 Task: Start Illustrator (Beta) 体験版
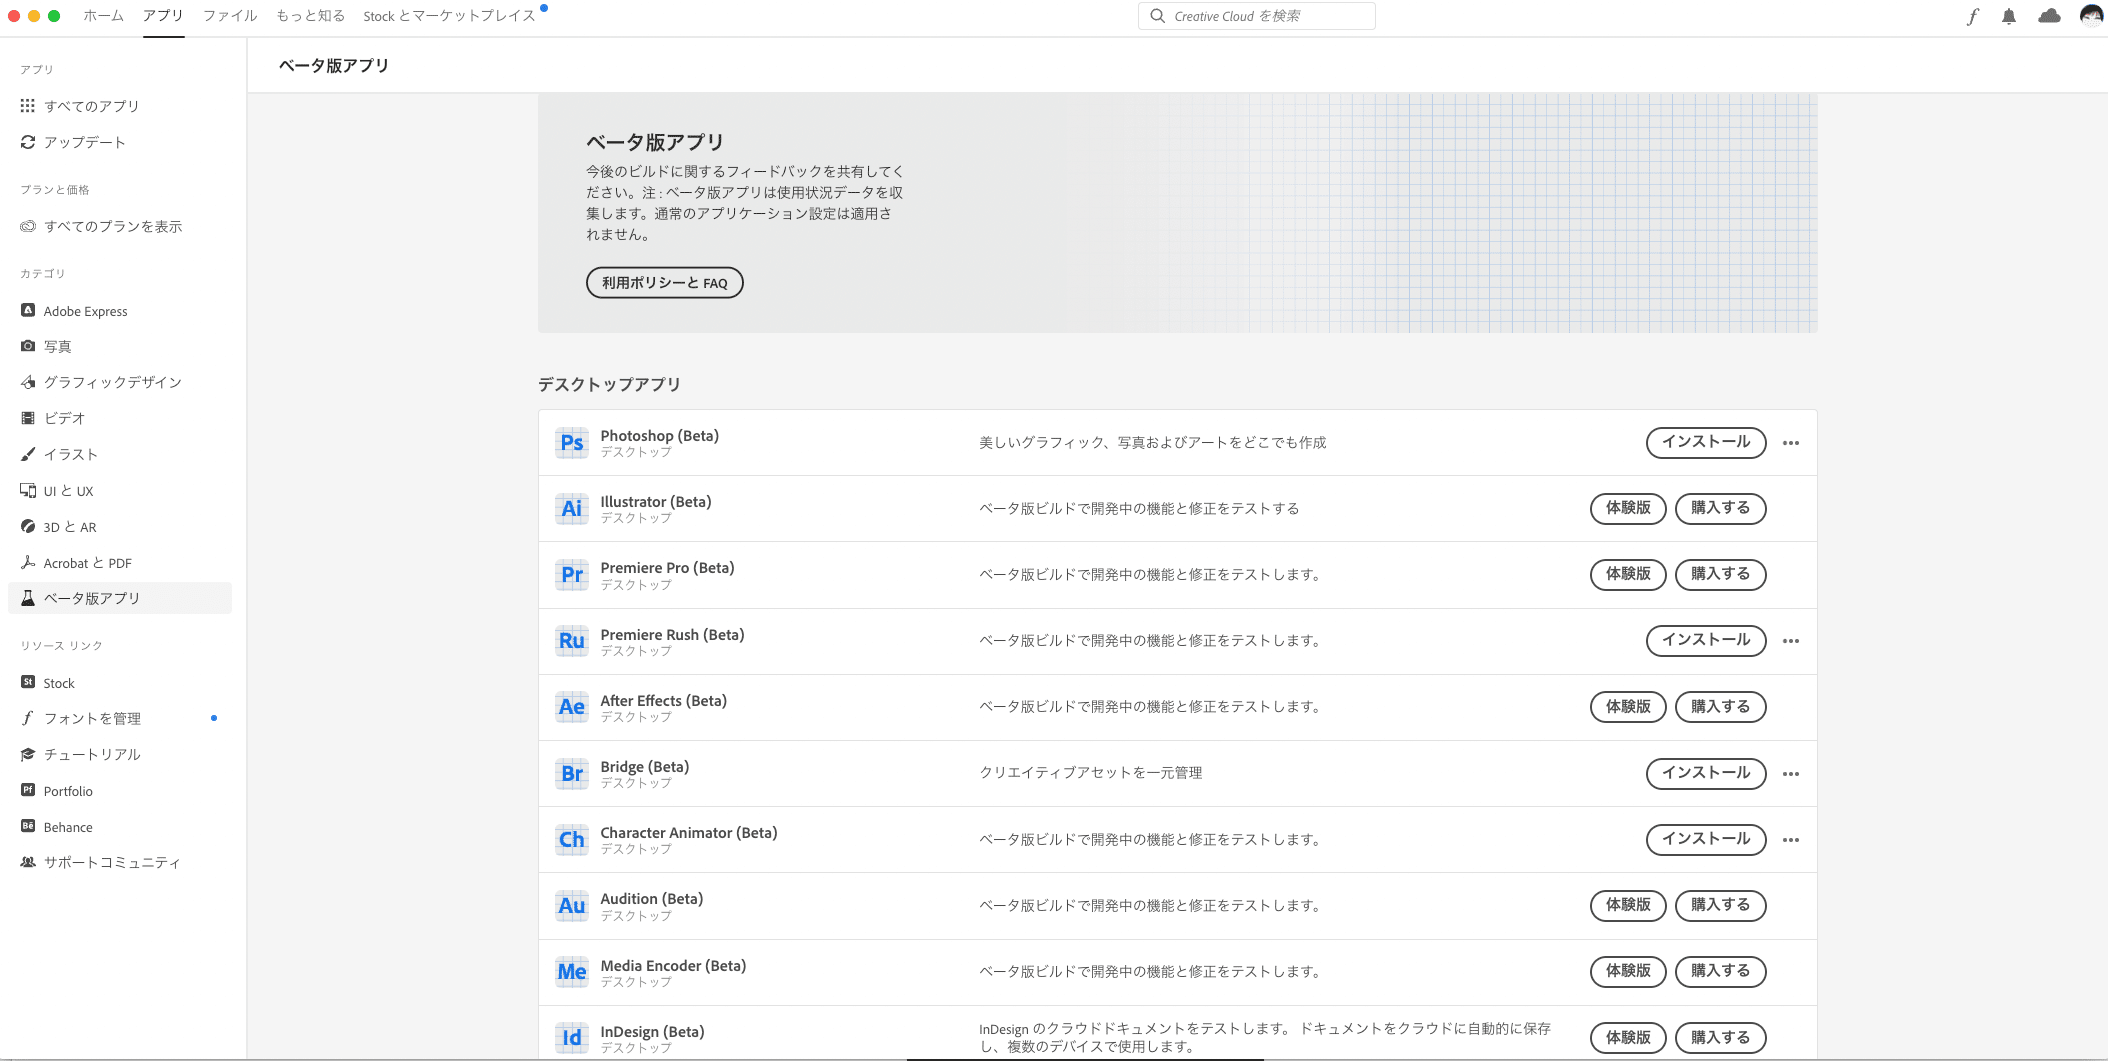[x=1628, y=508]
